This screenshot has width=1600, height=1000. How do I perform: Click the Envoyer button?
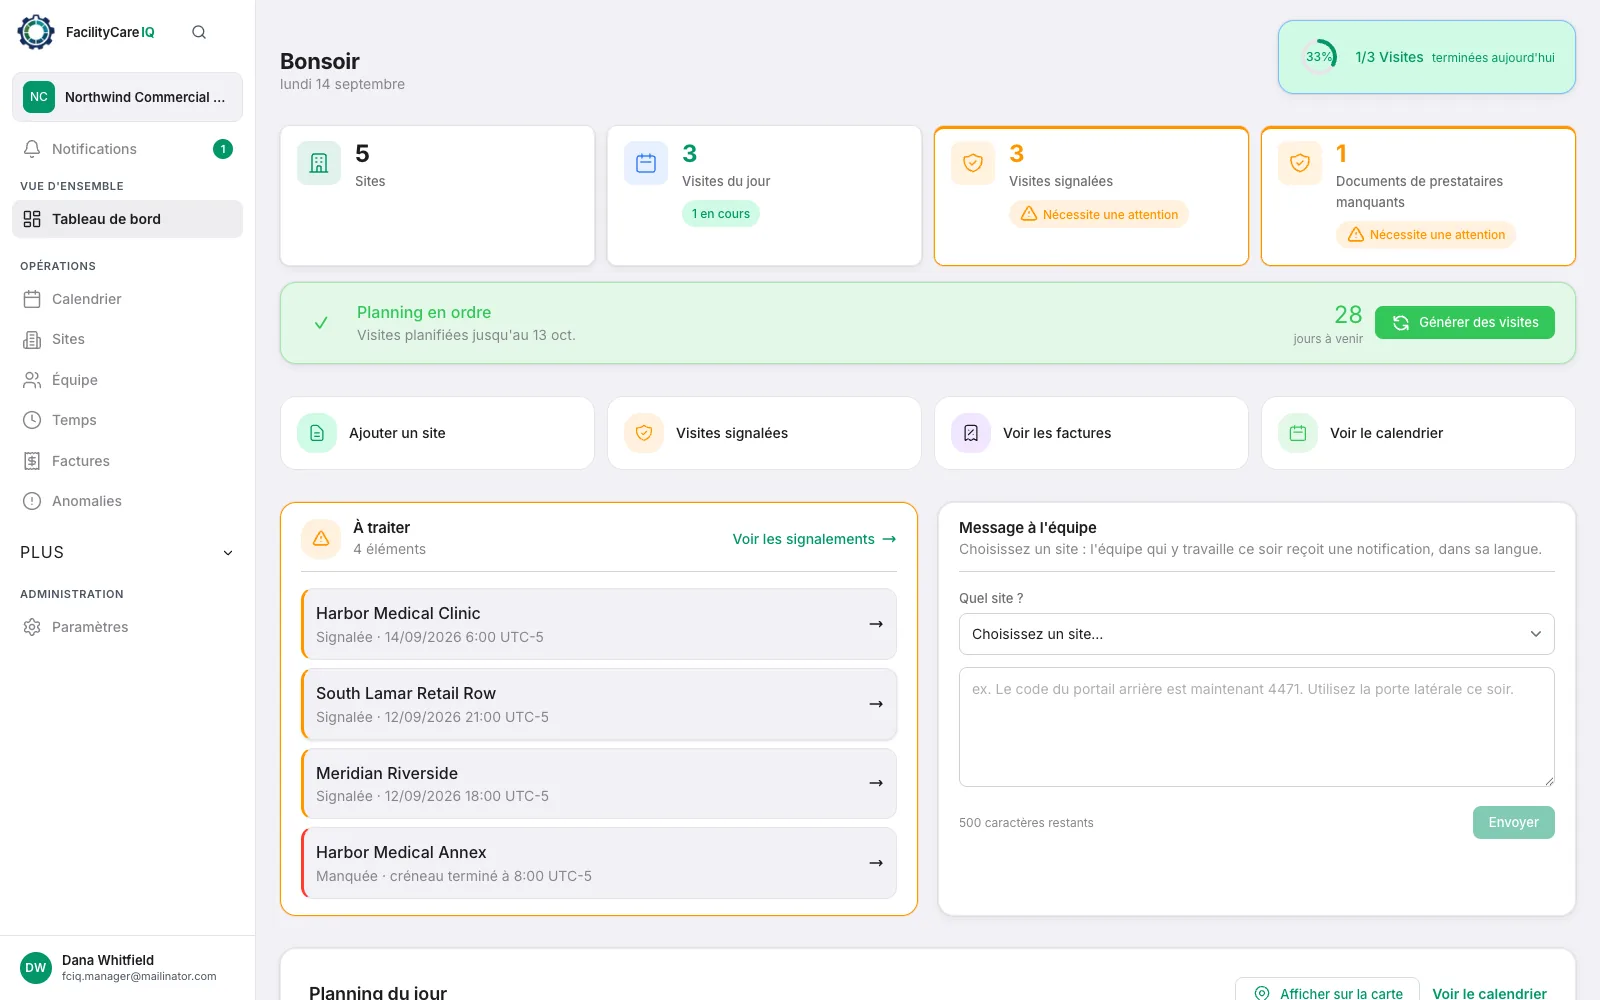coord(1514,822)
